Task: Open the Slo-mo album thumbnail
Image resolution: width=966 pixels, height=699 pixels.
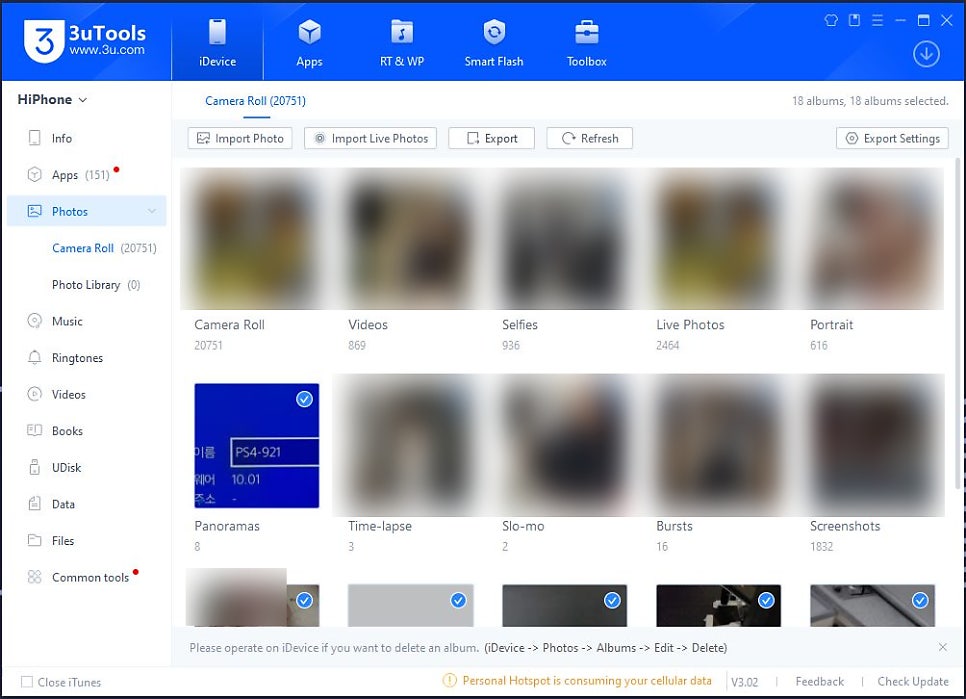Action: click(564, 445)
